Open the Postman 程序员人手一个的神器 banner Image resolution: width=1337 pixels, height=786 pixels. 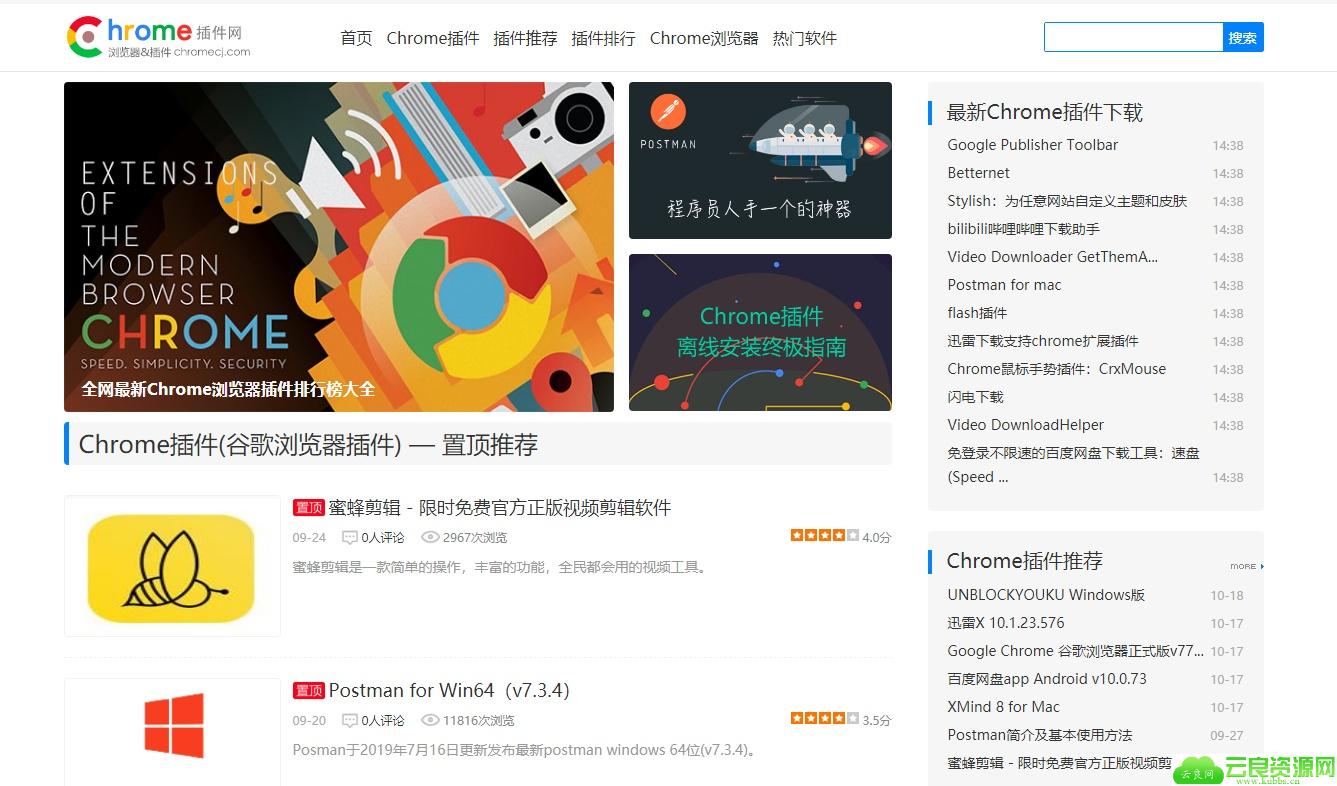point(760,160)
